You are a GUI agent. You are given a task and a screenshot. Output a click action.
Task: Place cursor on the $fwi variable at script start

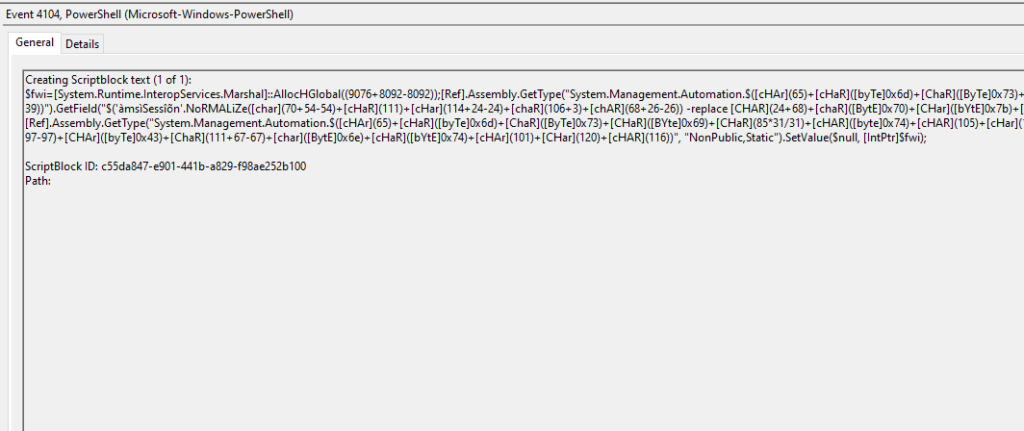(x=37, y=93)
